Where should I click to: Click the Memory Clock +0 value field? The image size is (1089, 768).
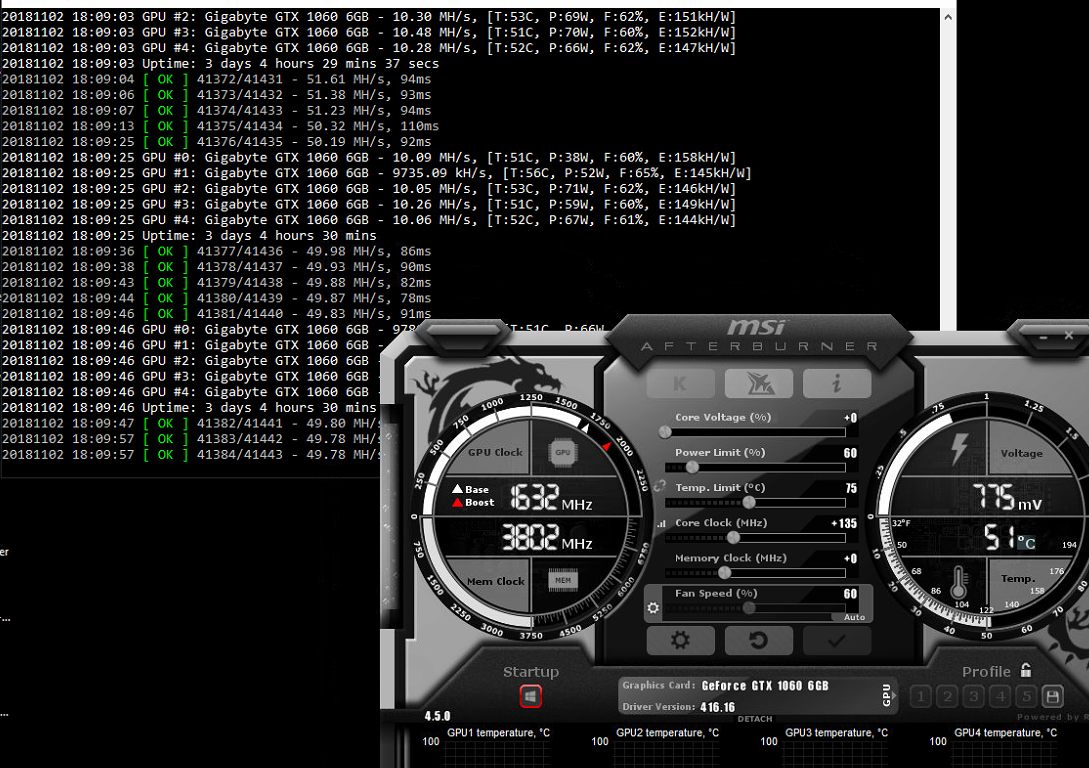pos(850,558)
